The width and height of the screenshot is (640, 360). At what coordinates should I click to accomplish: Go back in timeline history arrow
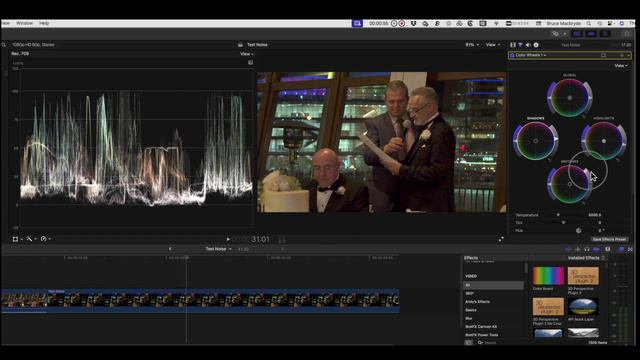[x=170, y=249]
